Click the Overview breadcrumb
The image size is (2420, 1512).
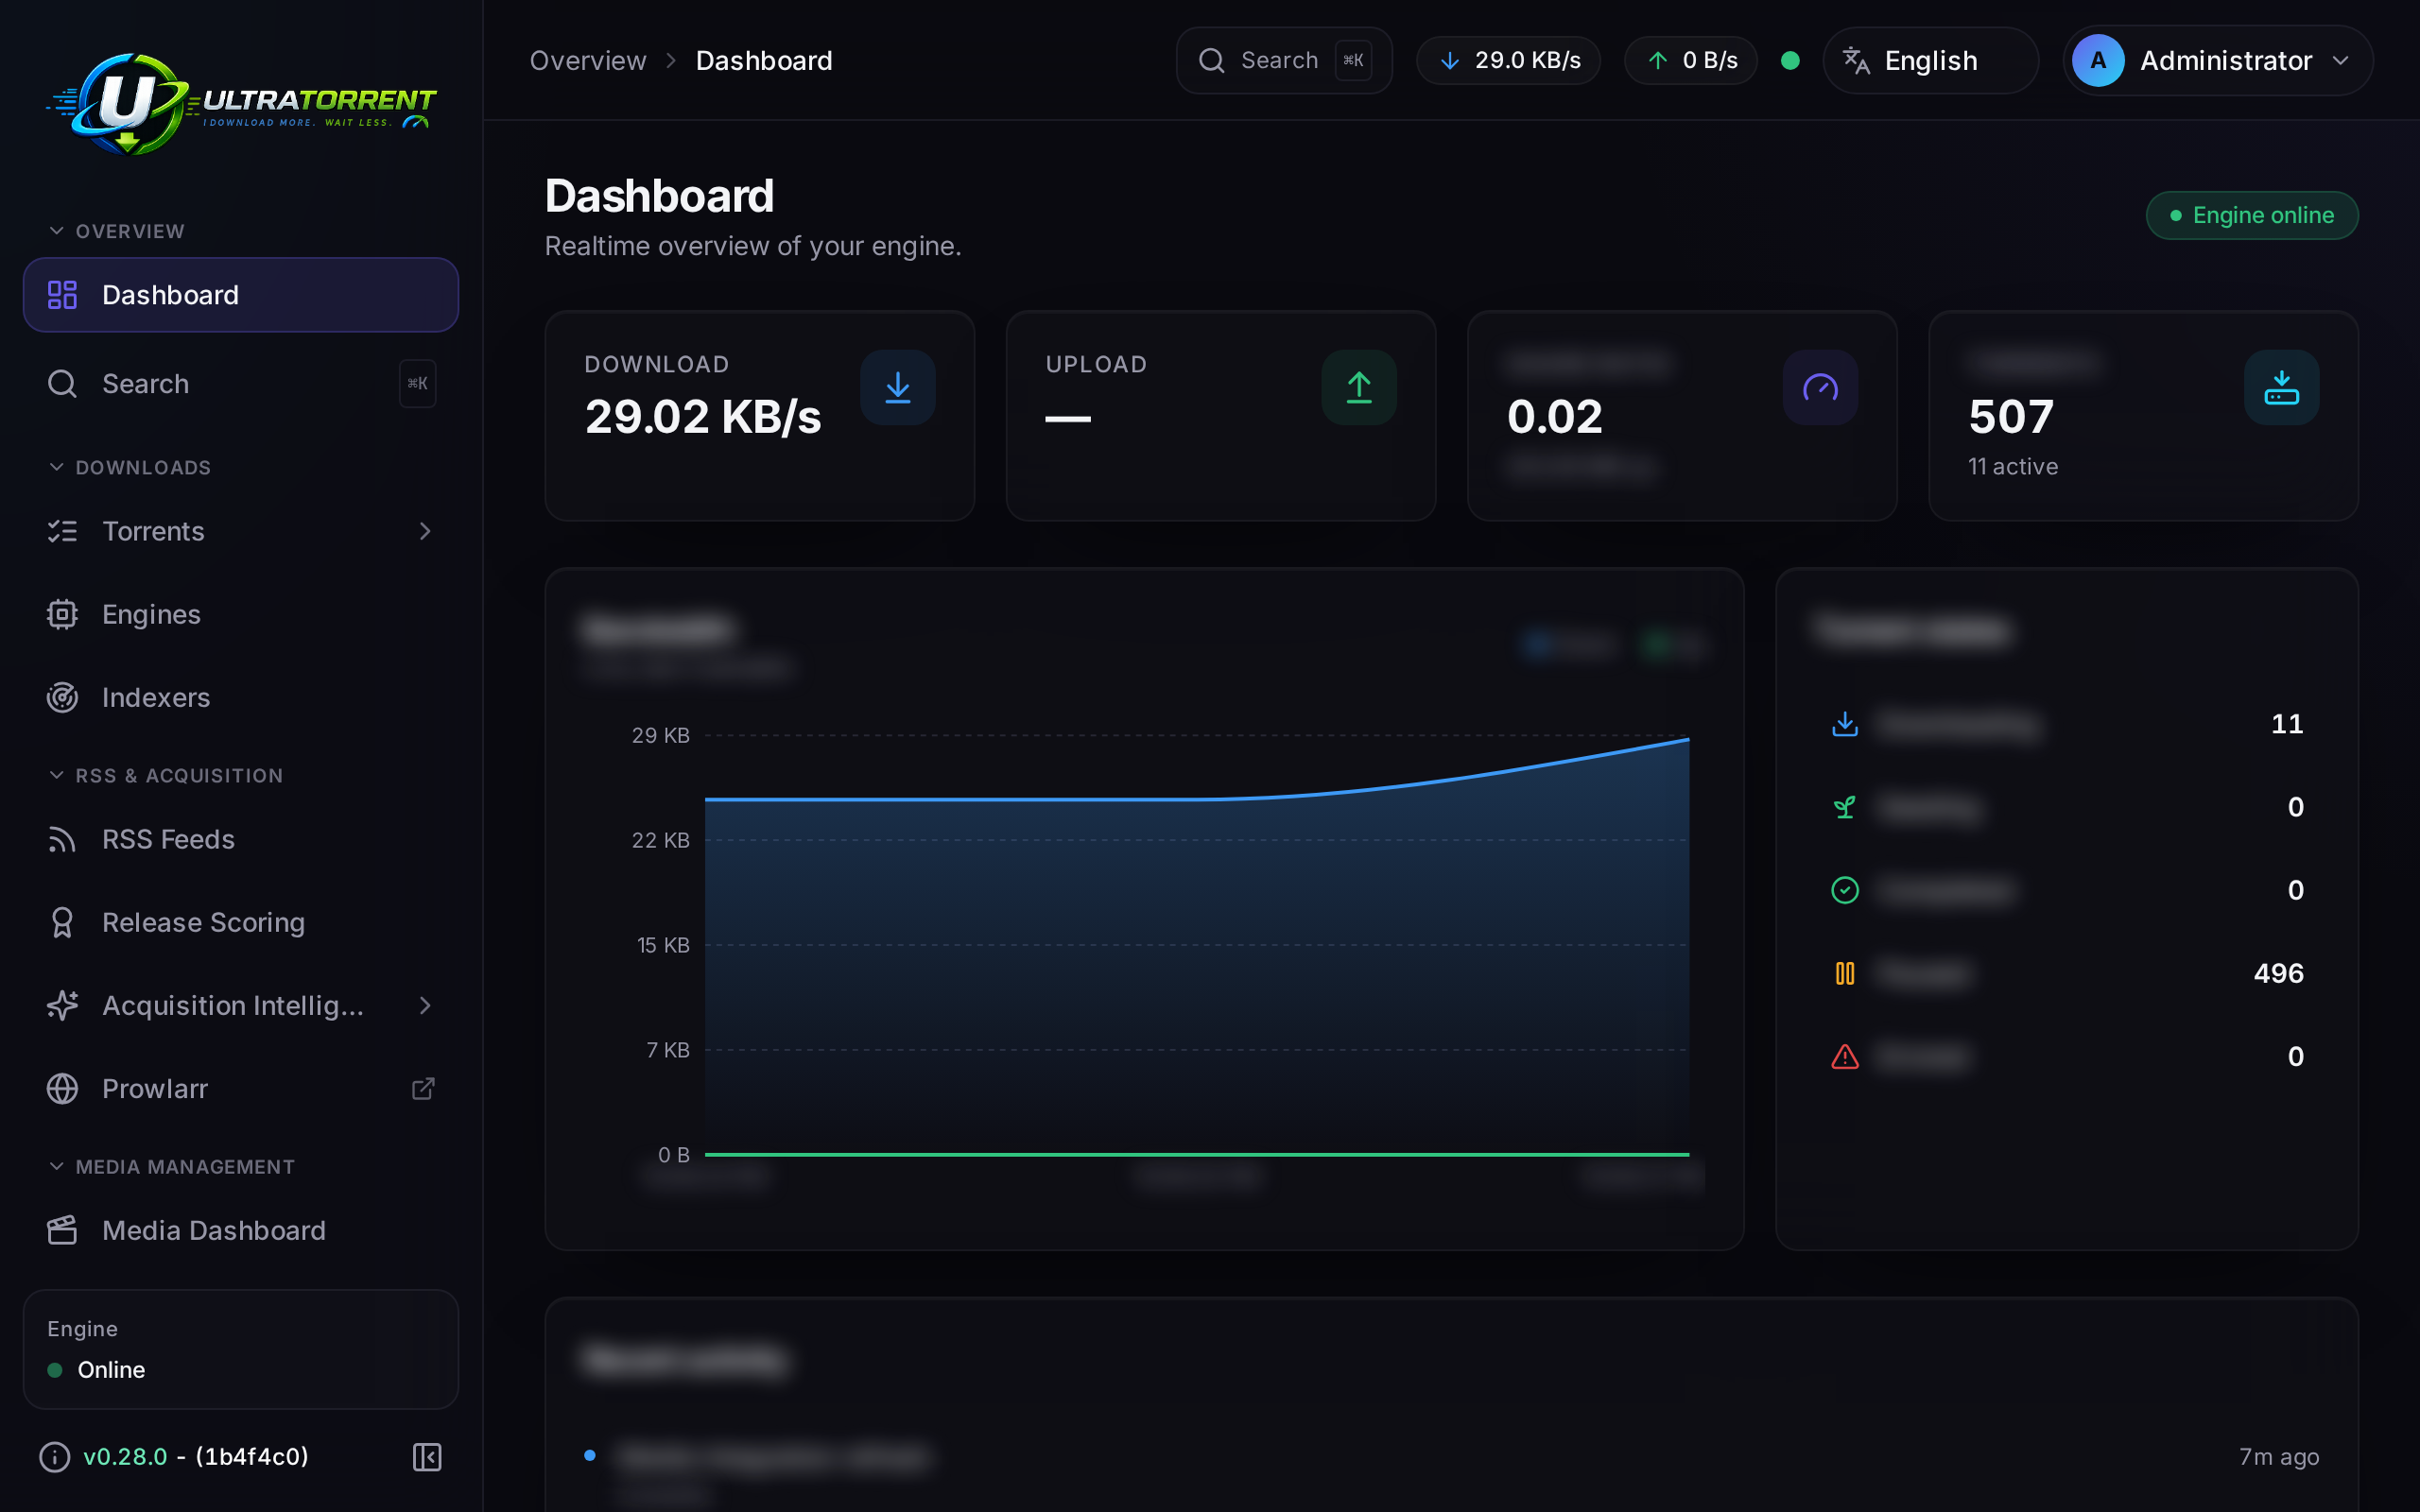(588, 61)
